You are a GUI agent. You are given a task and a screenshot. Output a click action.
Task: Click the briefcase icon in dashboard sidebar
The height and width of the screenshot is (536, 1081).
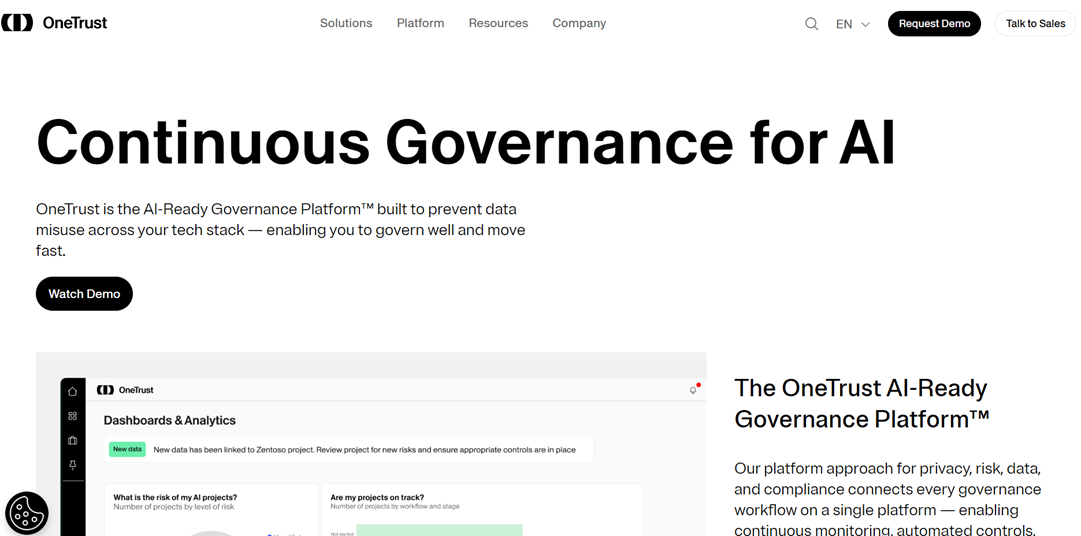(x=72, y=441)
